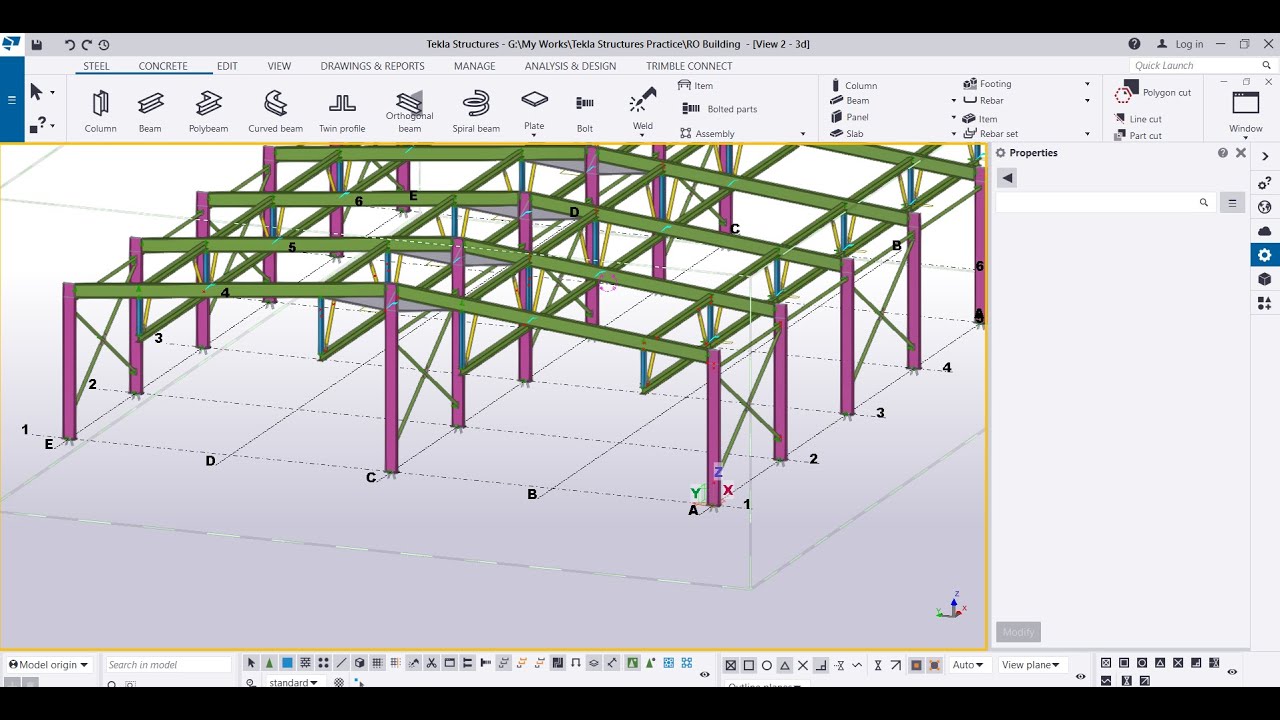This screenshot has height=720, width=1280.
Task: Toggle Snap to end points switch
Action: coord(749,665)
